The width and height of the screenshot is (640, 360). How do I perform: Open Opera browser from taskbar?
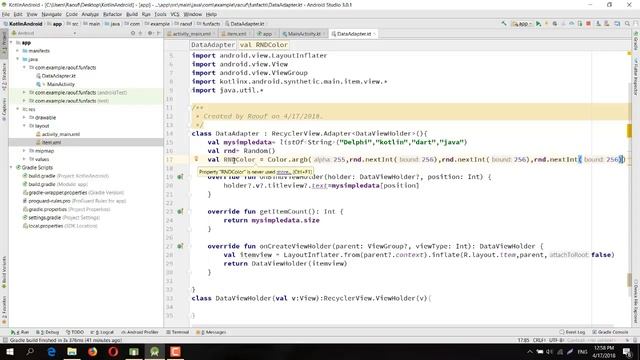click(113, 351)
